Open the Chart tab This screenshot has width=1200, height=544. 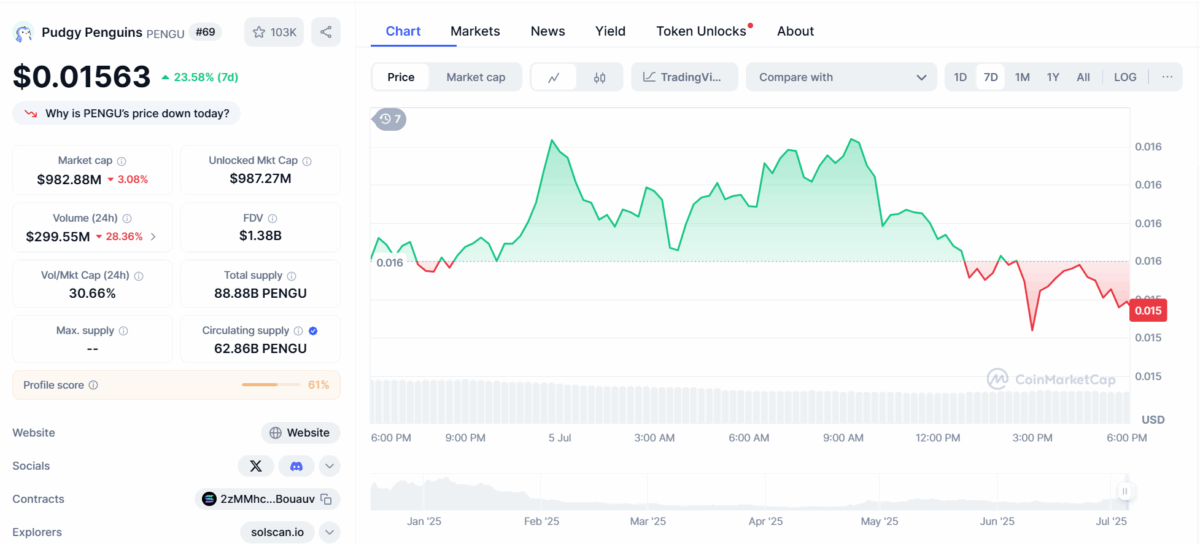[x=403, y=31]
